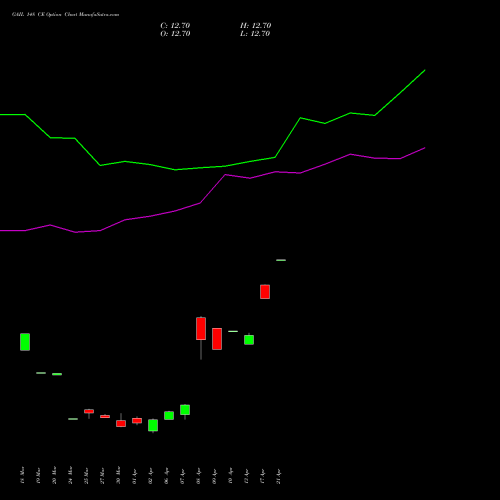Select the red candle above 17 Apr
Viewport: 500px width, 500px height.
click(265, 292)
